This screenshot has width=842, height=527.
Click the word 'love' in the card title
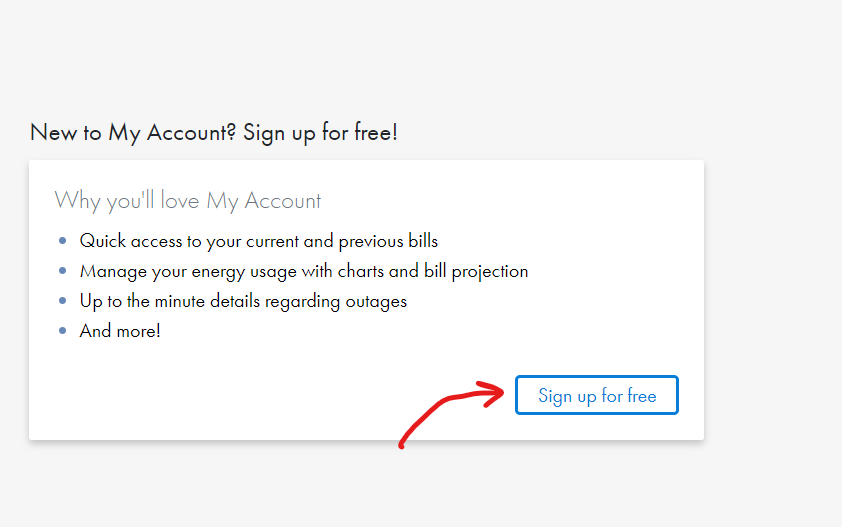(x=181, y=201)
